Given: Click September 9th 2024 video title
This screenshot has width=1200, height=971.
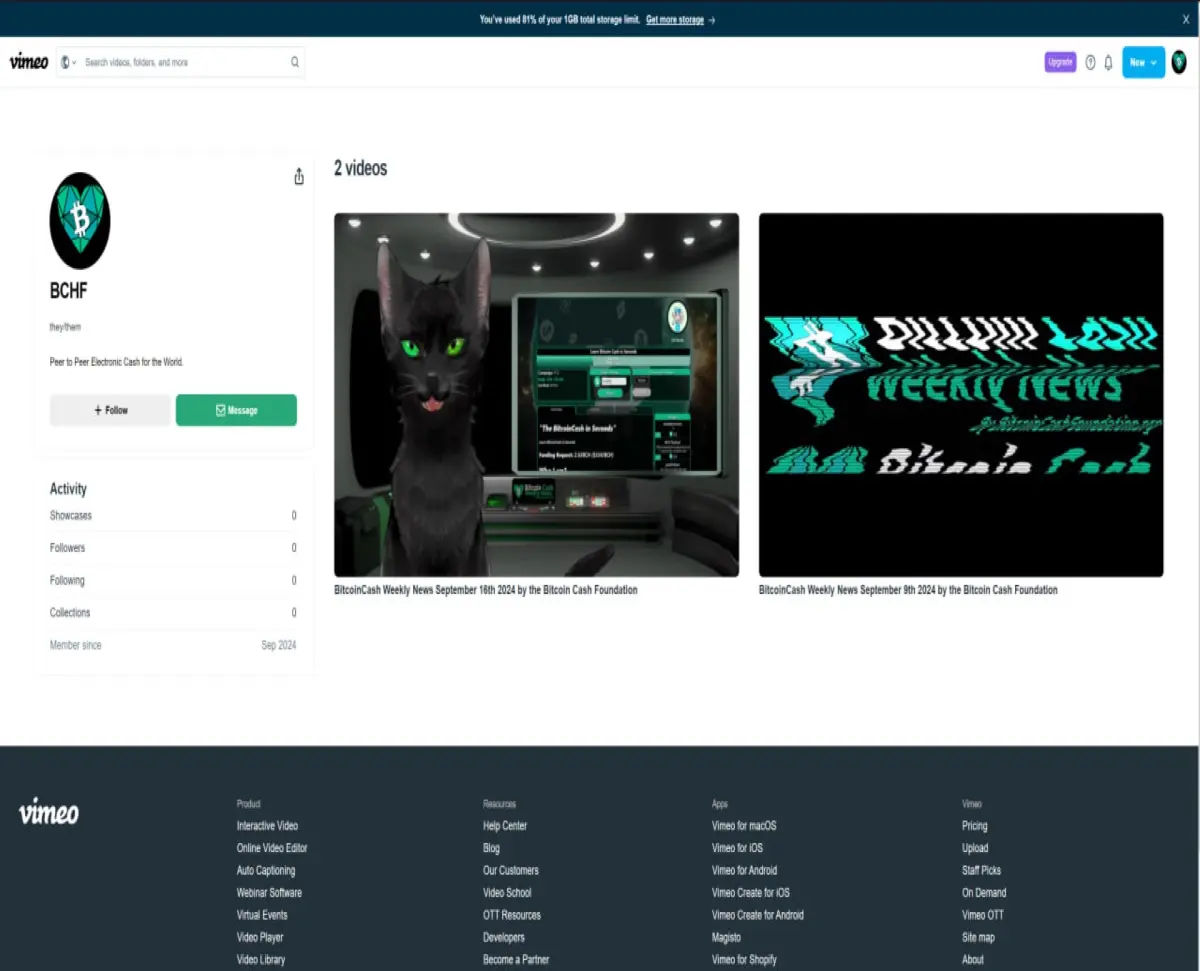Looking at the screenshot, I should pos(908,590).
